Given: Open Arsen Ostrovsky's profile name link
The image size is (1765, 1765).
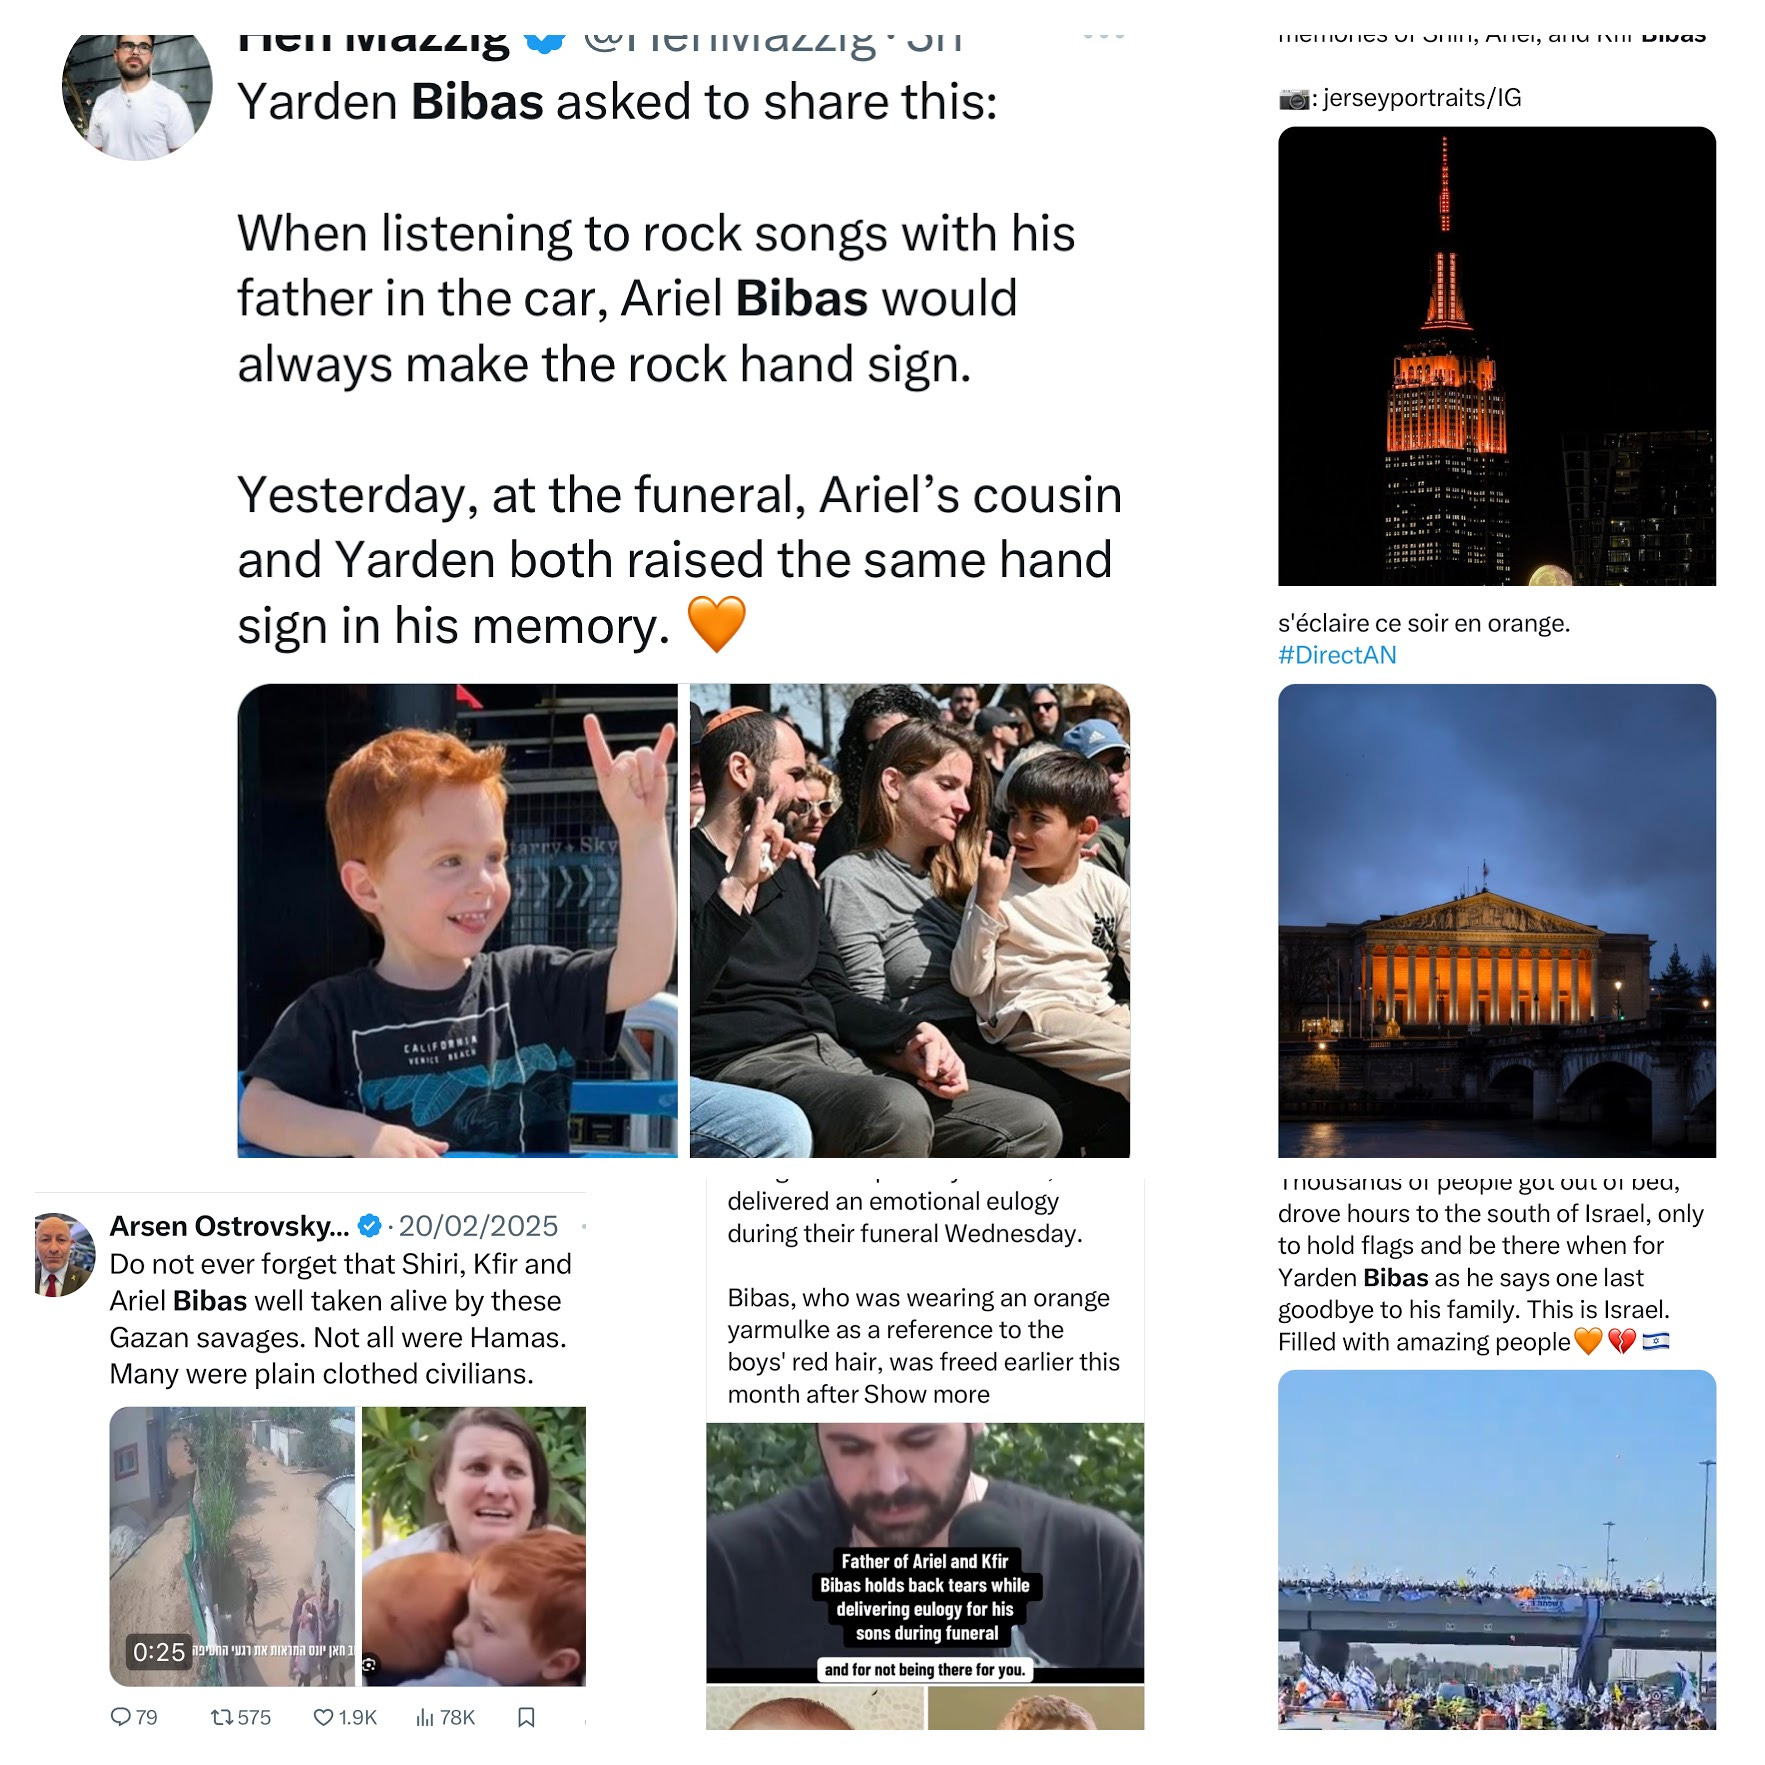Looking at the screenshot, I should (x=230, y=1225).
